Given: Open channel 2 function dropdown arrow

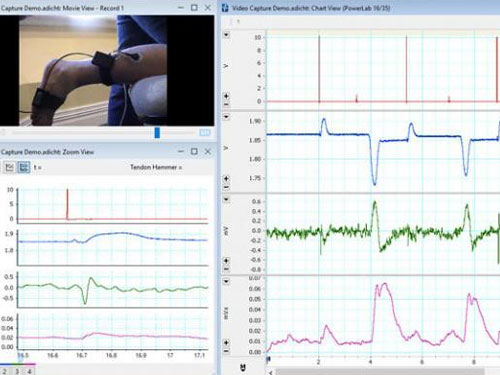Looking at the screenshot, I should click(x=227, y=117).
